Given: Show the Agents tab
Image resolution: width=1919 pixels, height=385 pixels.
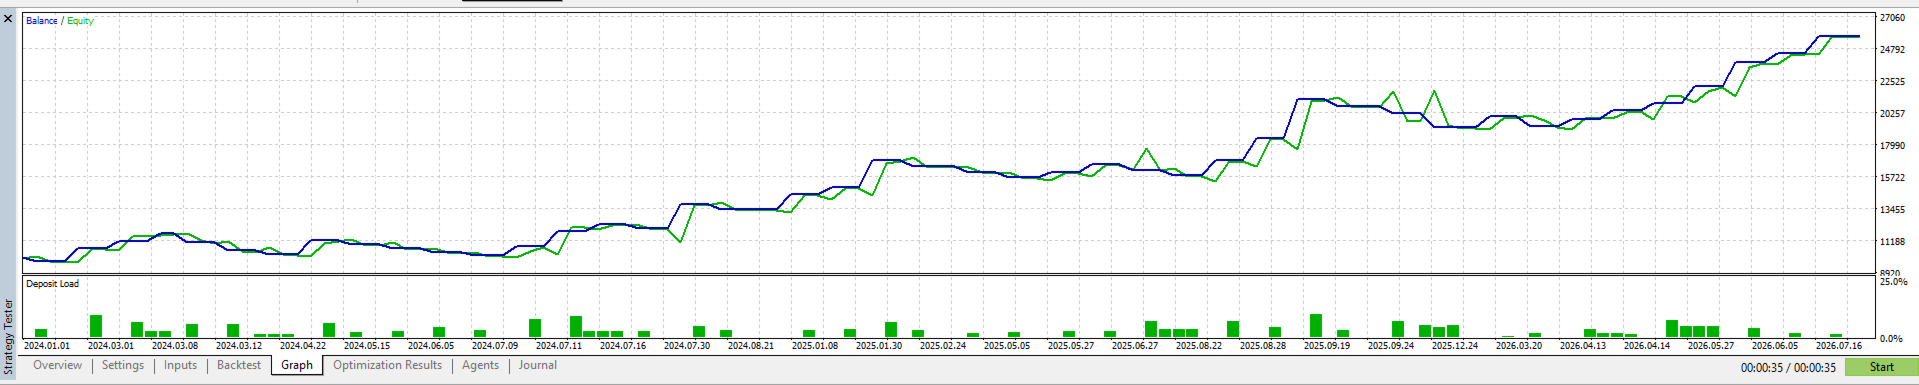Looking at the screenshot, I should pyautogui.click(x=480, y=366).
